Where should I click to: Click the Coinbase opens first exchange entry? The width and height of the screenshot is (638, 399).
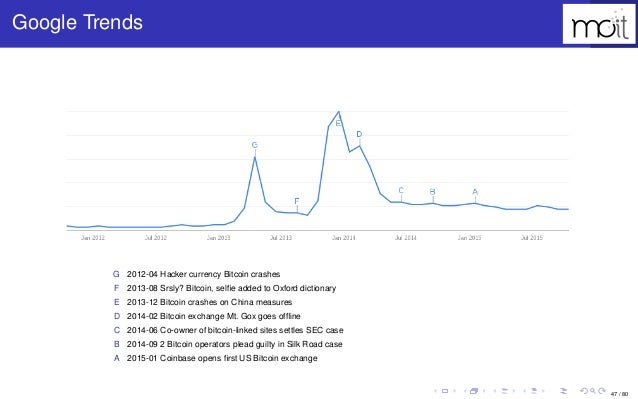222,358
